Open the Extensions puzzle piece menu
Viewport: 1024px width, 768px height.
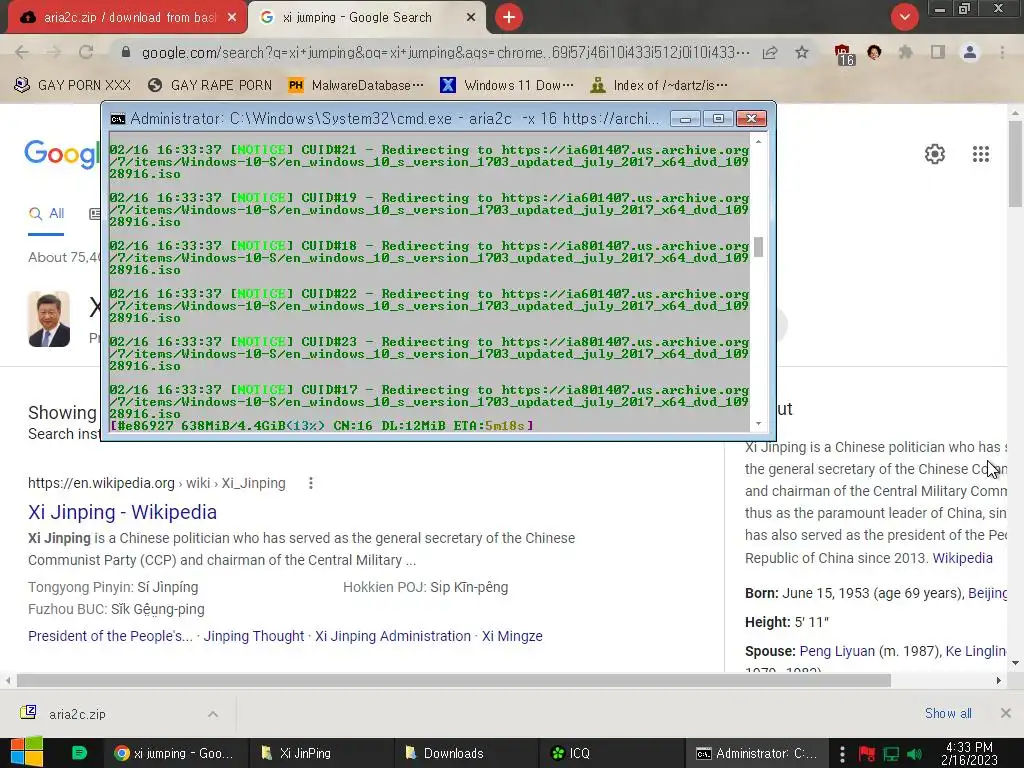click(906, 52)
